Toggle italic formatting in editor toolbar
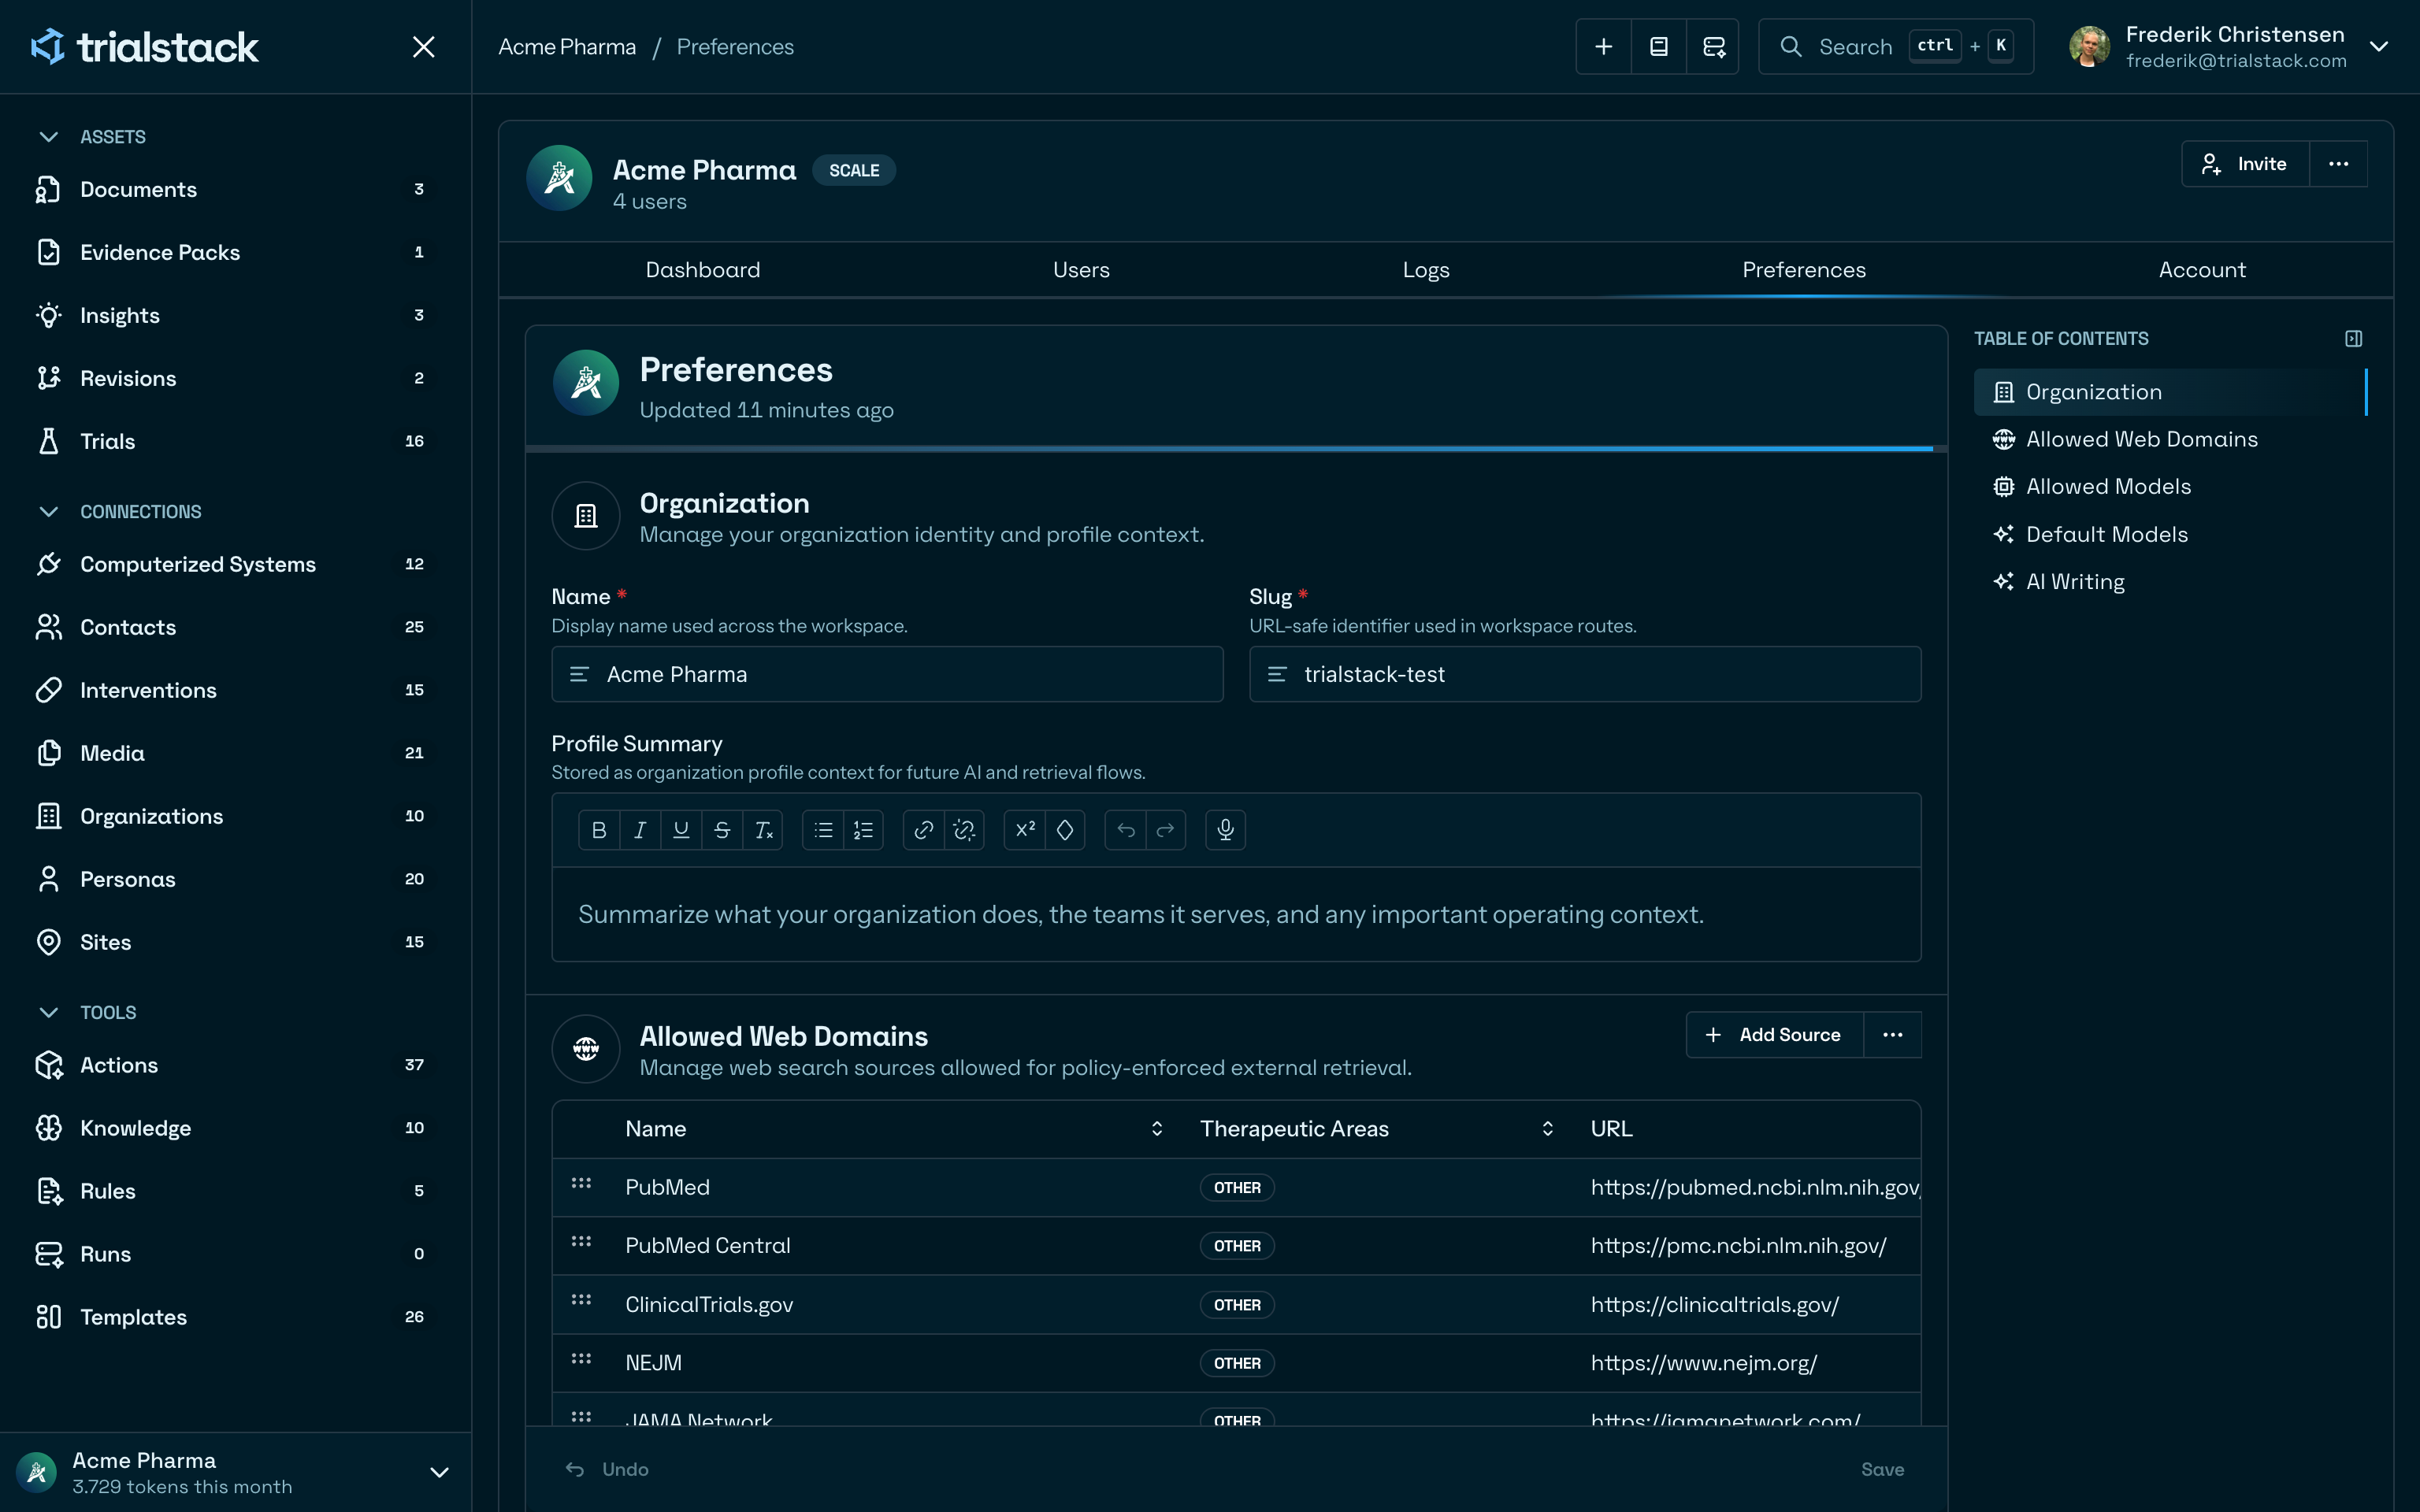The image size is (2420, 1512). tap(640, 830)
